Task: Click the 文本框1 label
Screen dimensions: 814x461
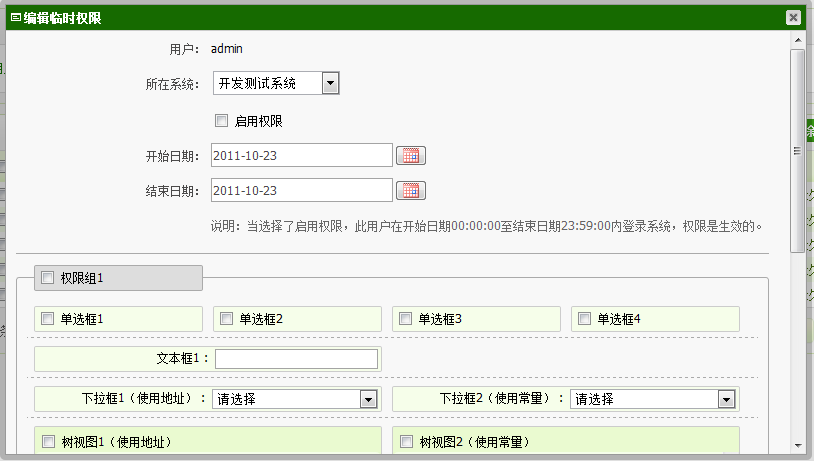Action: coord(182,358)
